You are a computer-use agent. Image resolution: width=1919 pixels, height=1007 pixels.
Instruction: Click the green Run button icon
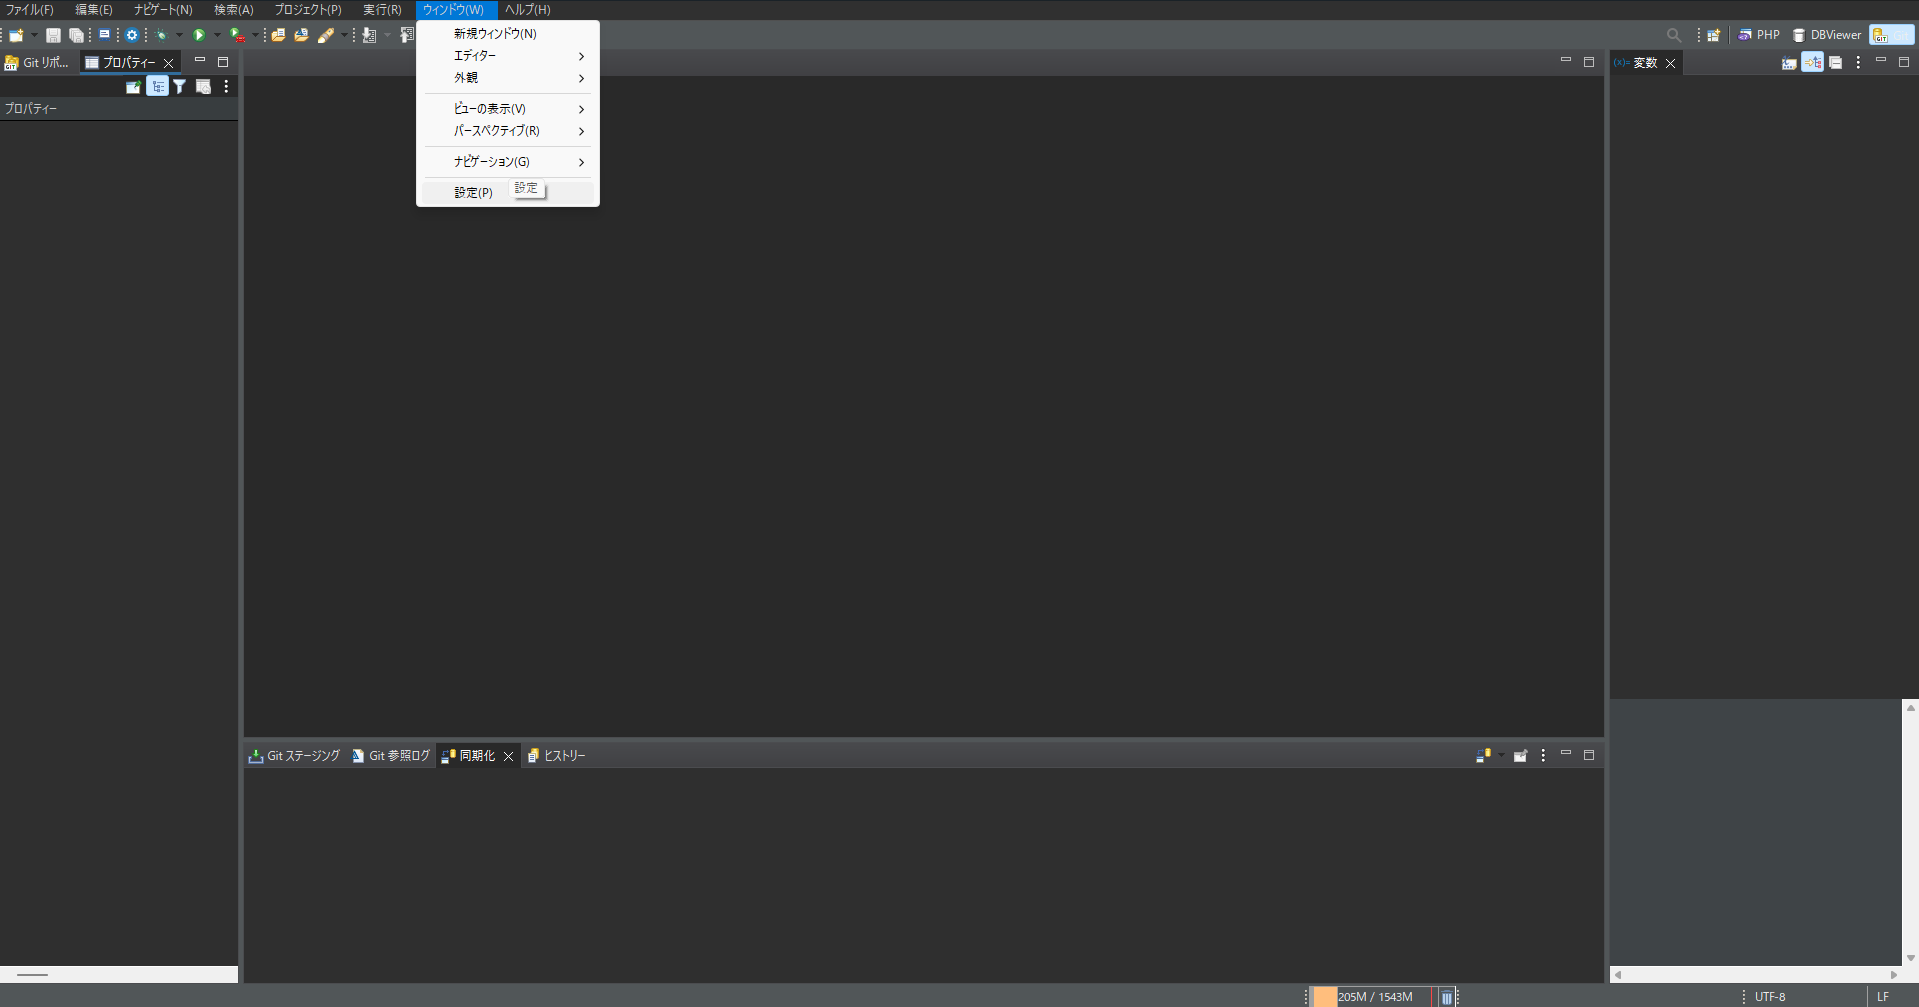(x=199, y=35)
